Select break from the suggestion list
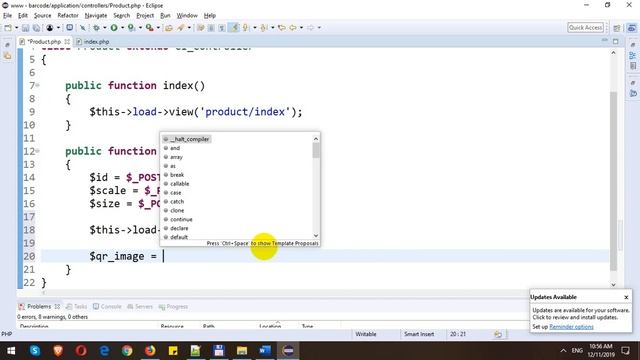Screen dimensions: 640x360 click(177, 175)
